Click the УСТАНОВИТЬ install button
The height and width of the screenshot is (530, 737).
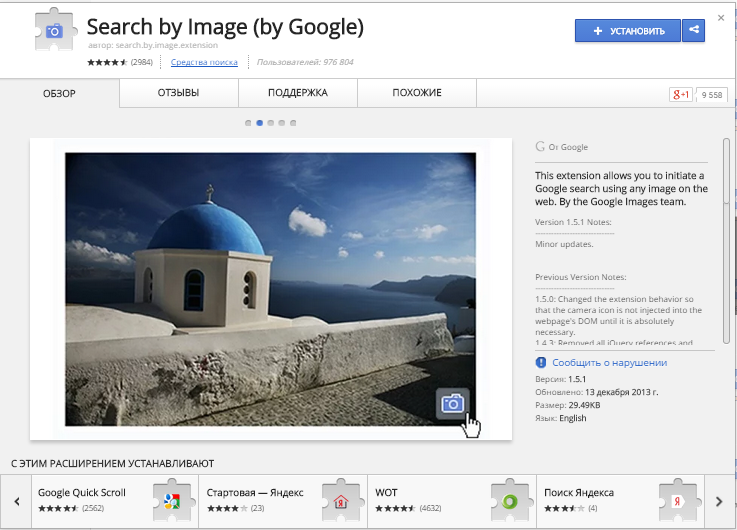click(627, 31)
